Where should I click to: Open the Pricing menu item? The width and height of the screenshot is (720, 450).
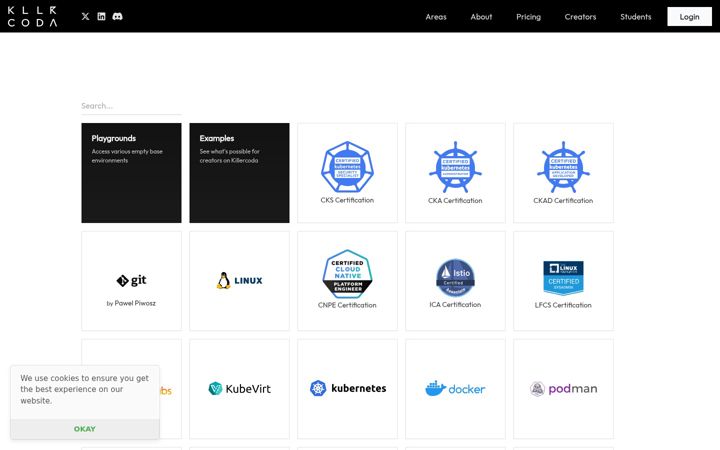click(529, 17)
